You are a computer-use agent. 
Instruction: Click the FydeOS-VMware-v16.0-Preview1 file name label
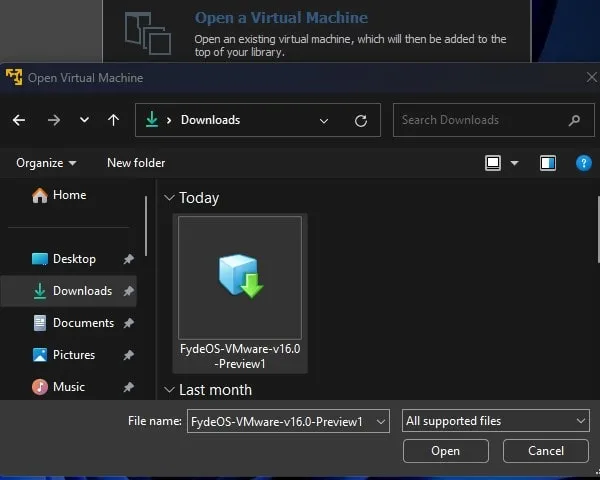click(240, 356)
